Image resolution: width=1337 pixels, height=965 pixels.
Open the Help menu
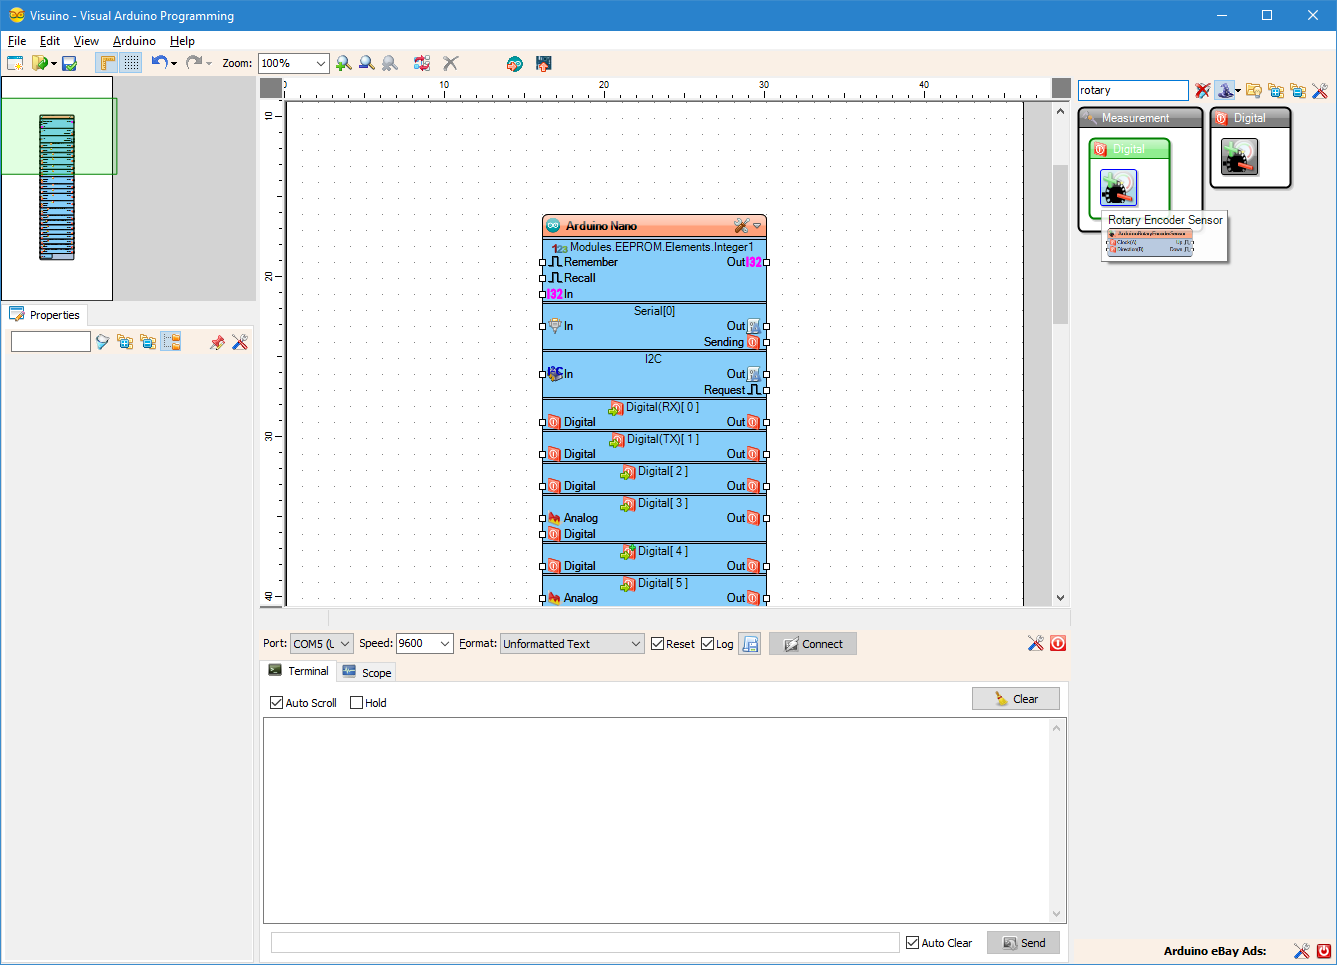(x=182, y=41)
